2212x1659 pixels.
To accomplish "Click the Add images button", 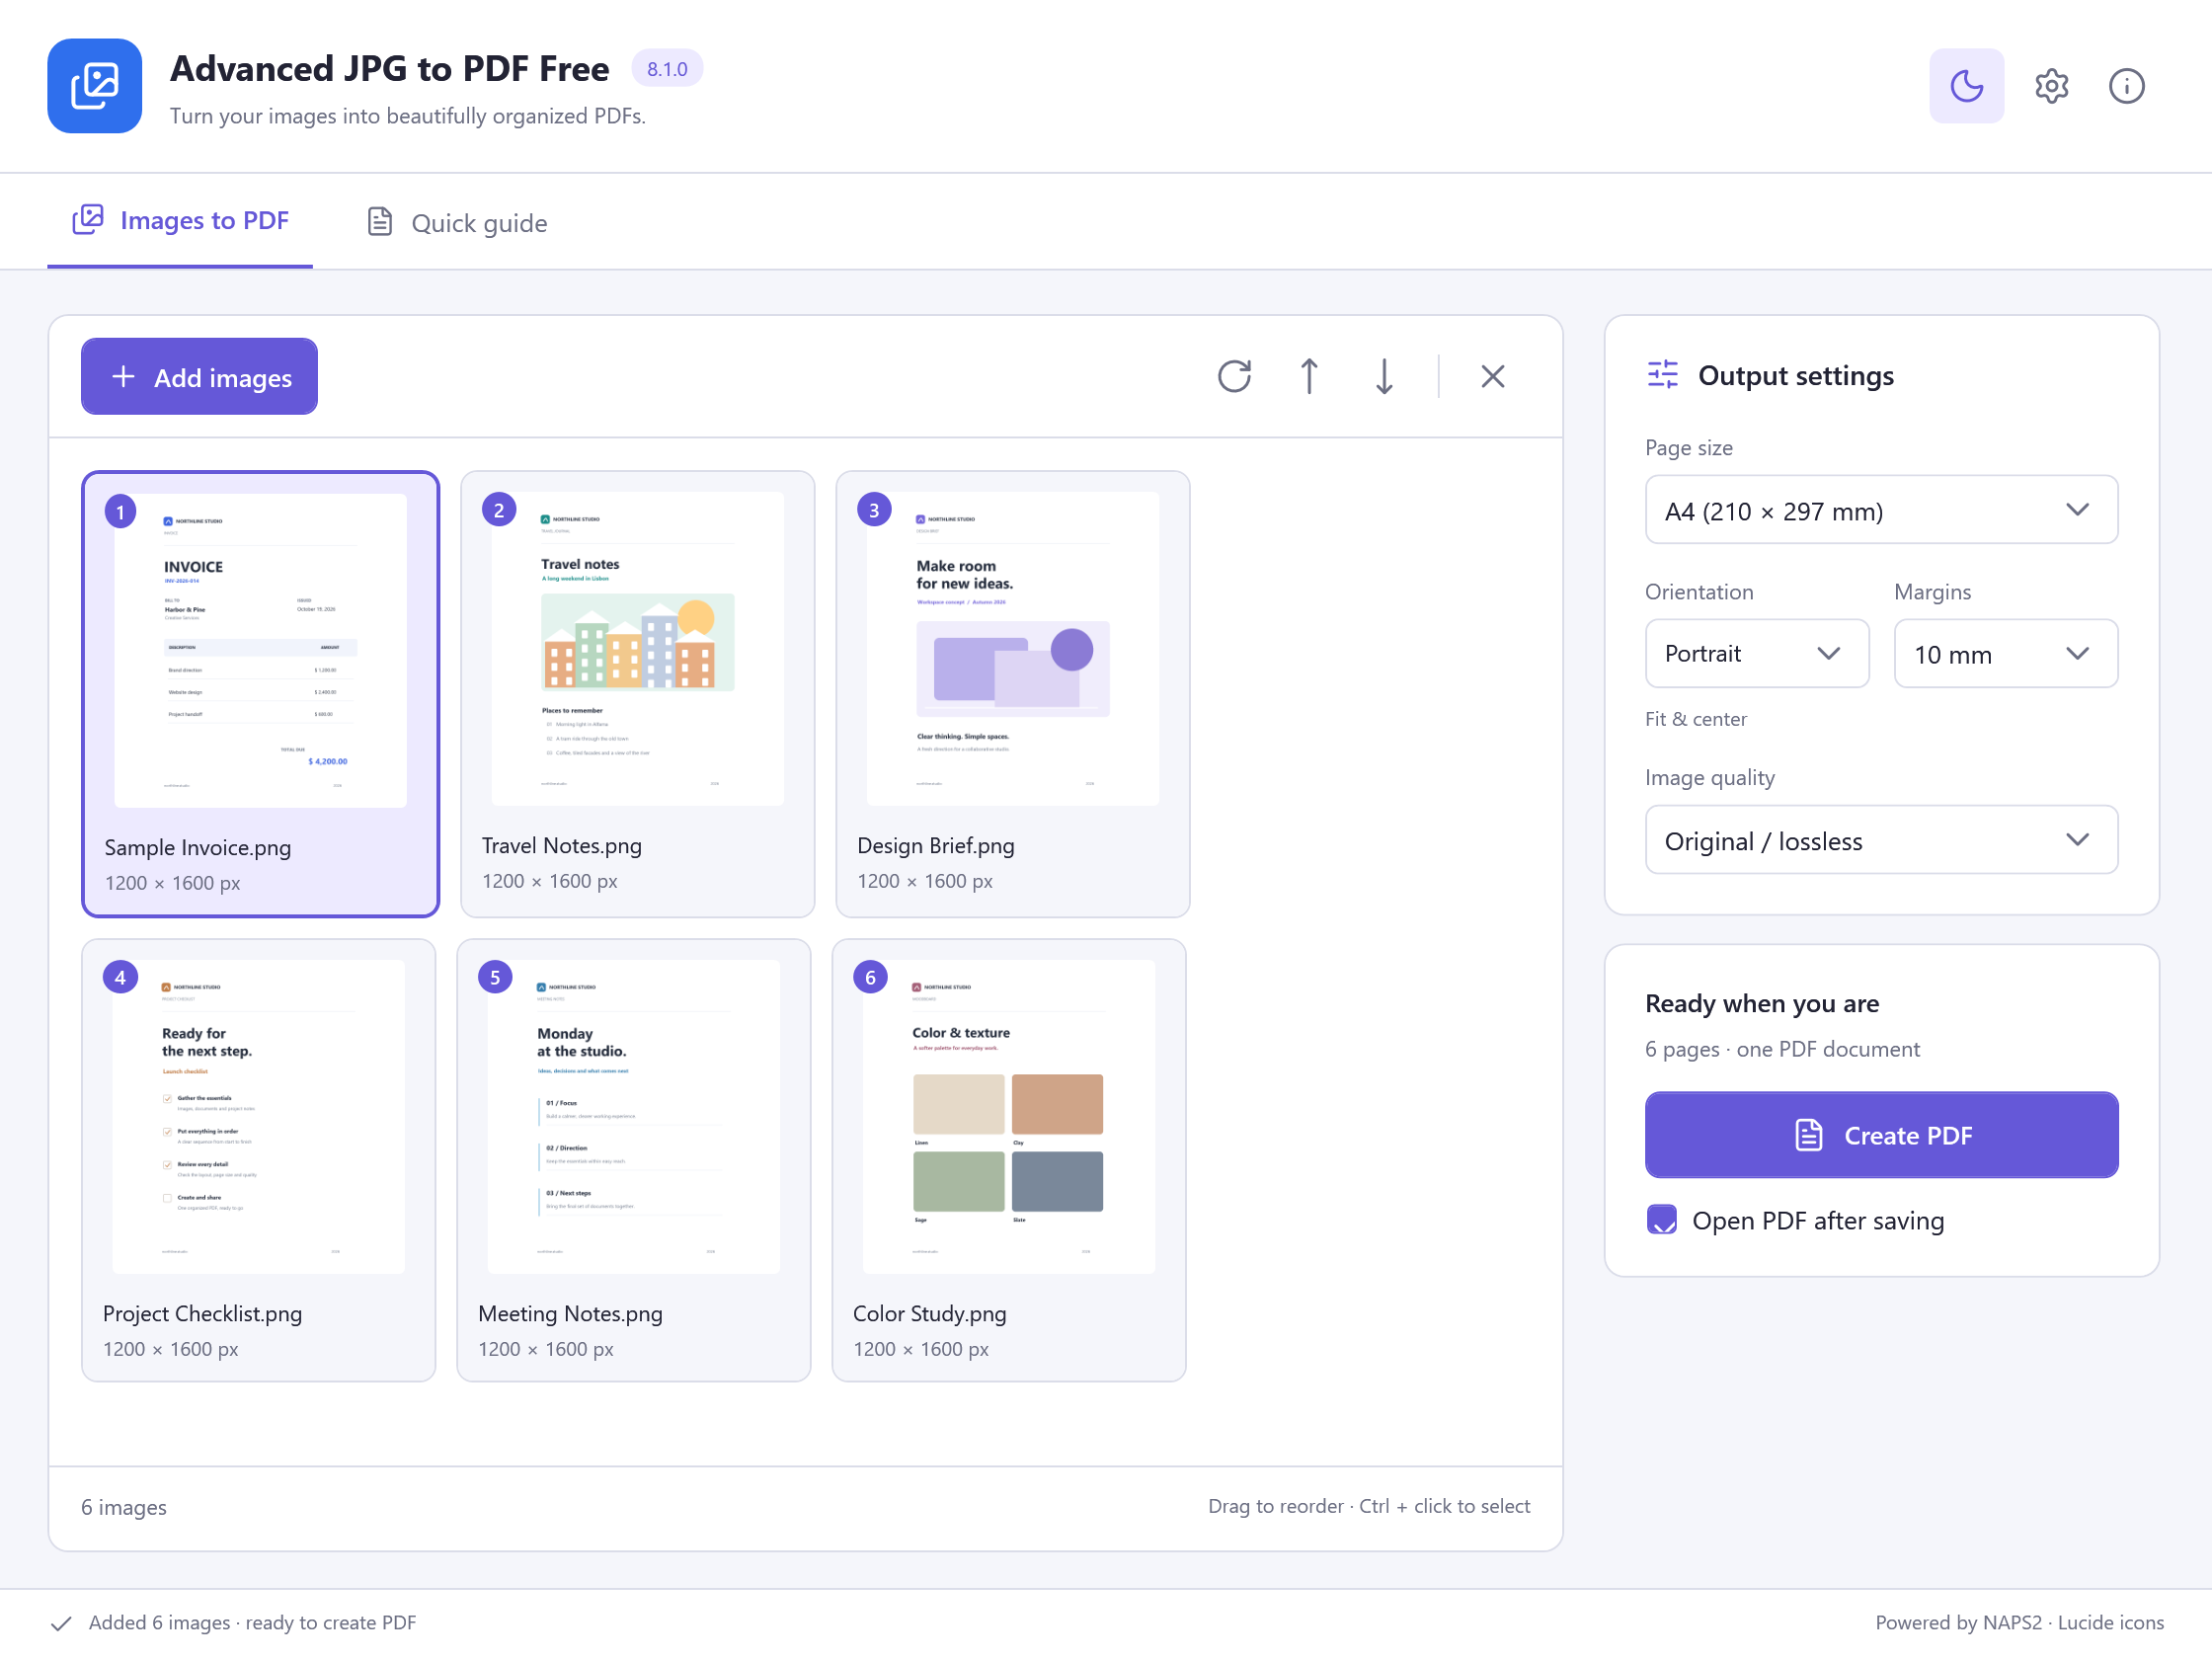I will tap(199, 377).
